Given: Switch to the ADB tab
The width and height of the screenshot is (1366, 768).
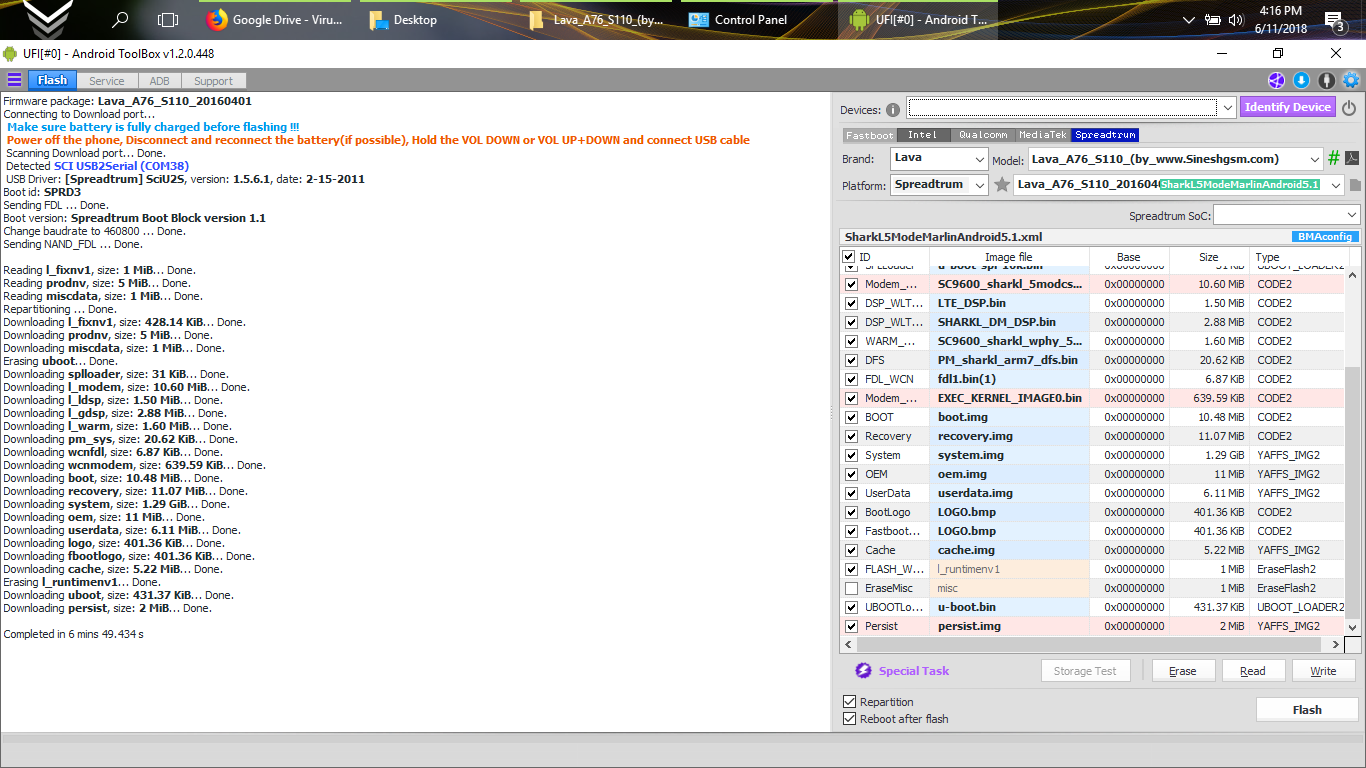Looking at the screenshot, I should click(160, 81).
